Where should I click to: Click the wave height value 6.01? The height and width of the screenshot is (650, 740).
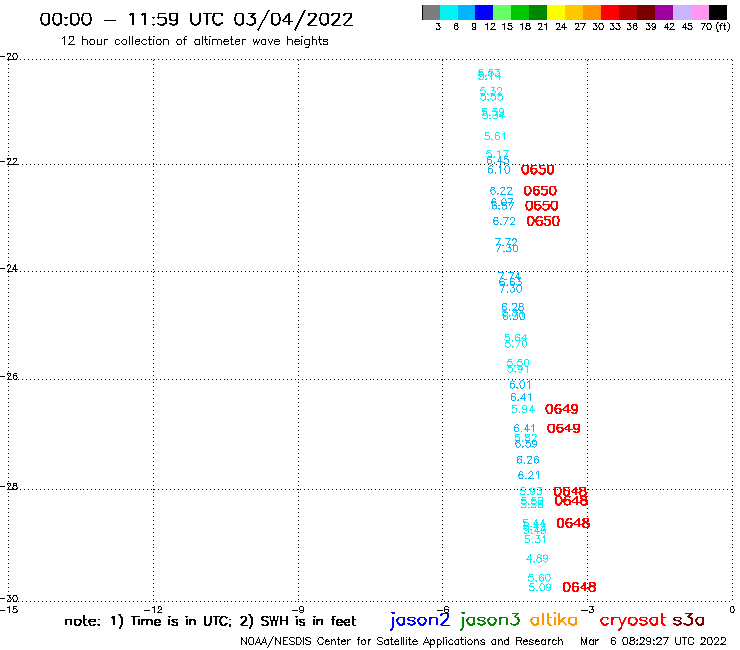520,385
